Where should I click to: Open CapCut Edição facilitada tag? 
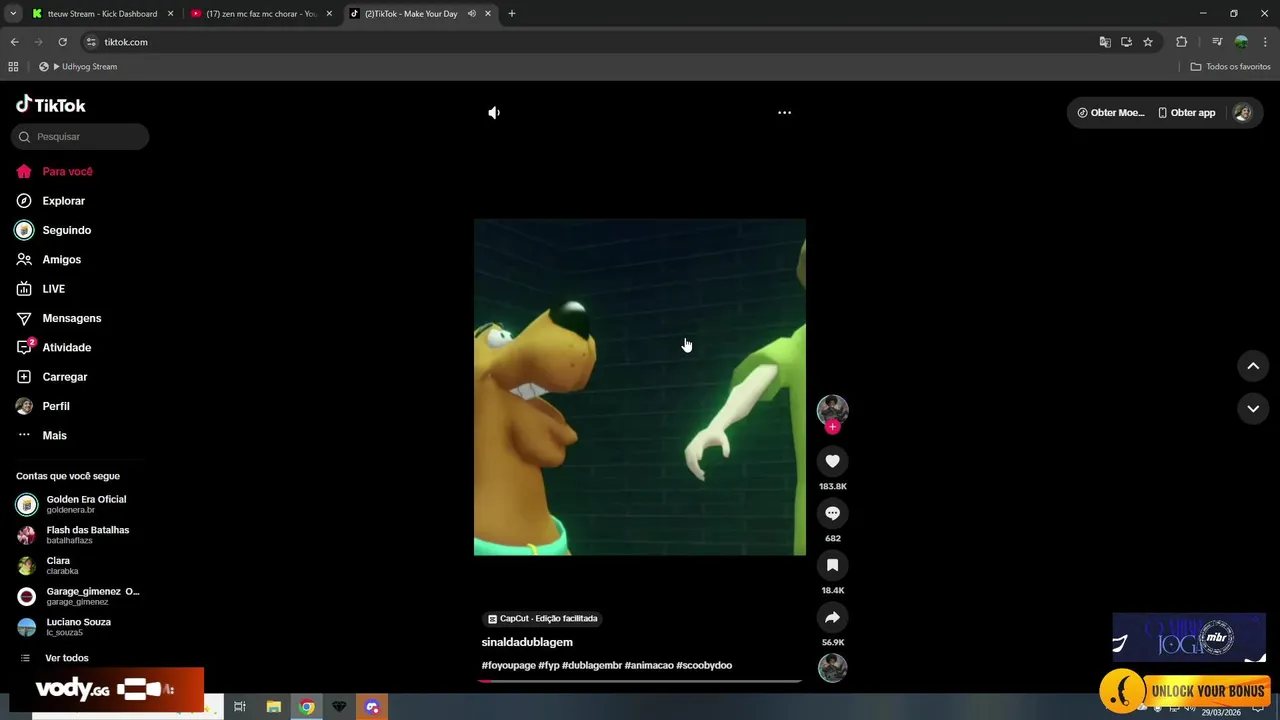tap(542, 619)
